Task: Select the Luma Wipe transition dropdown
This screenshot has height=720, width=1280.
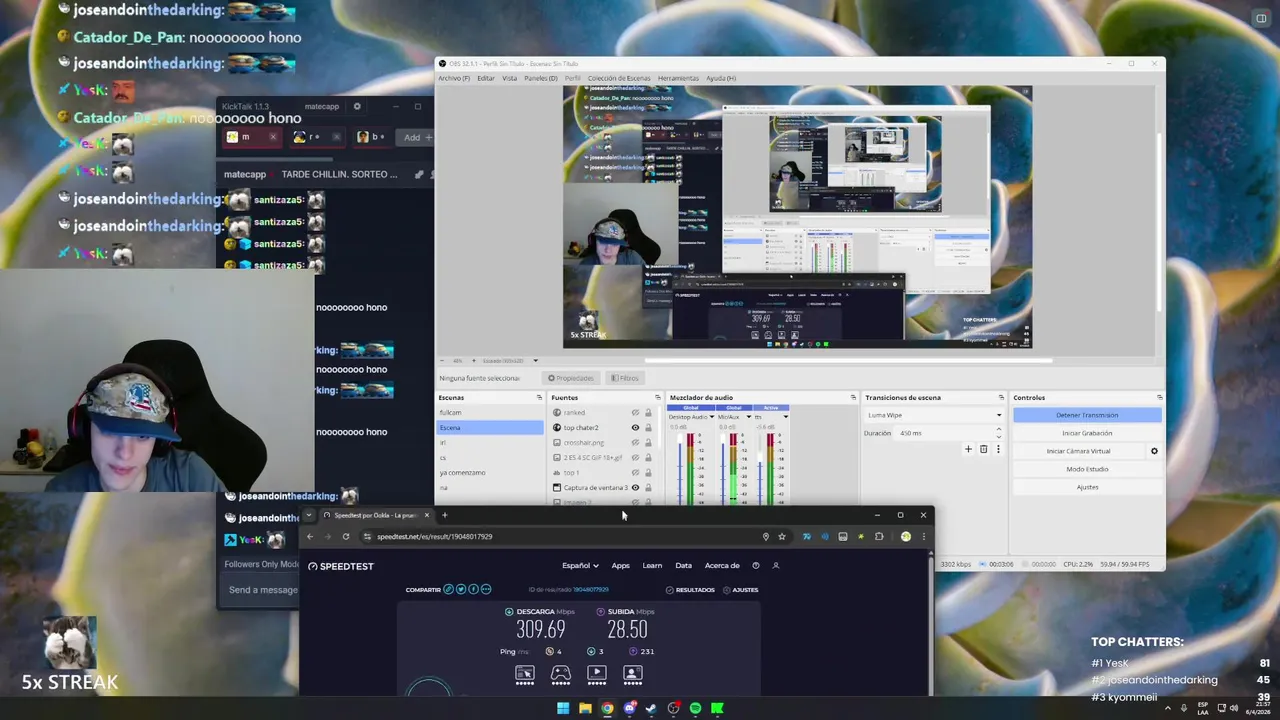Action: [934, 415]
